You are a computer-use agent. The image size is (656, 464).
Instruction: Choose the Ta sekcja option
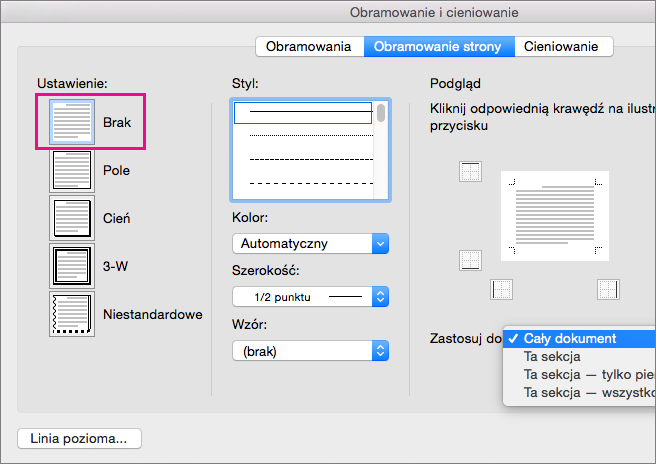(579, 356)
